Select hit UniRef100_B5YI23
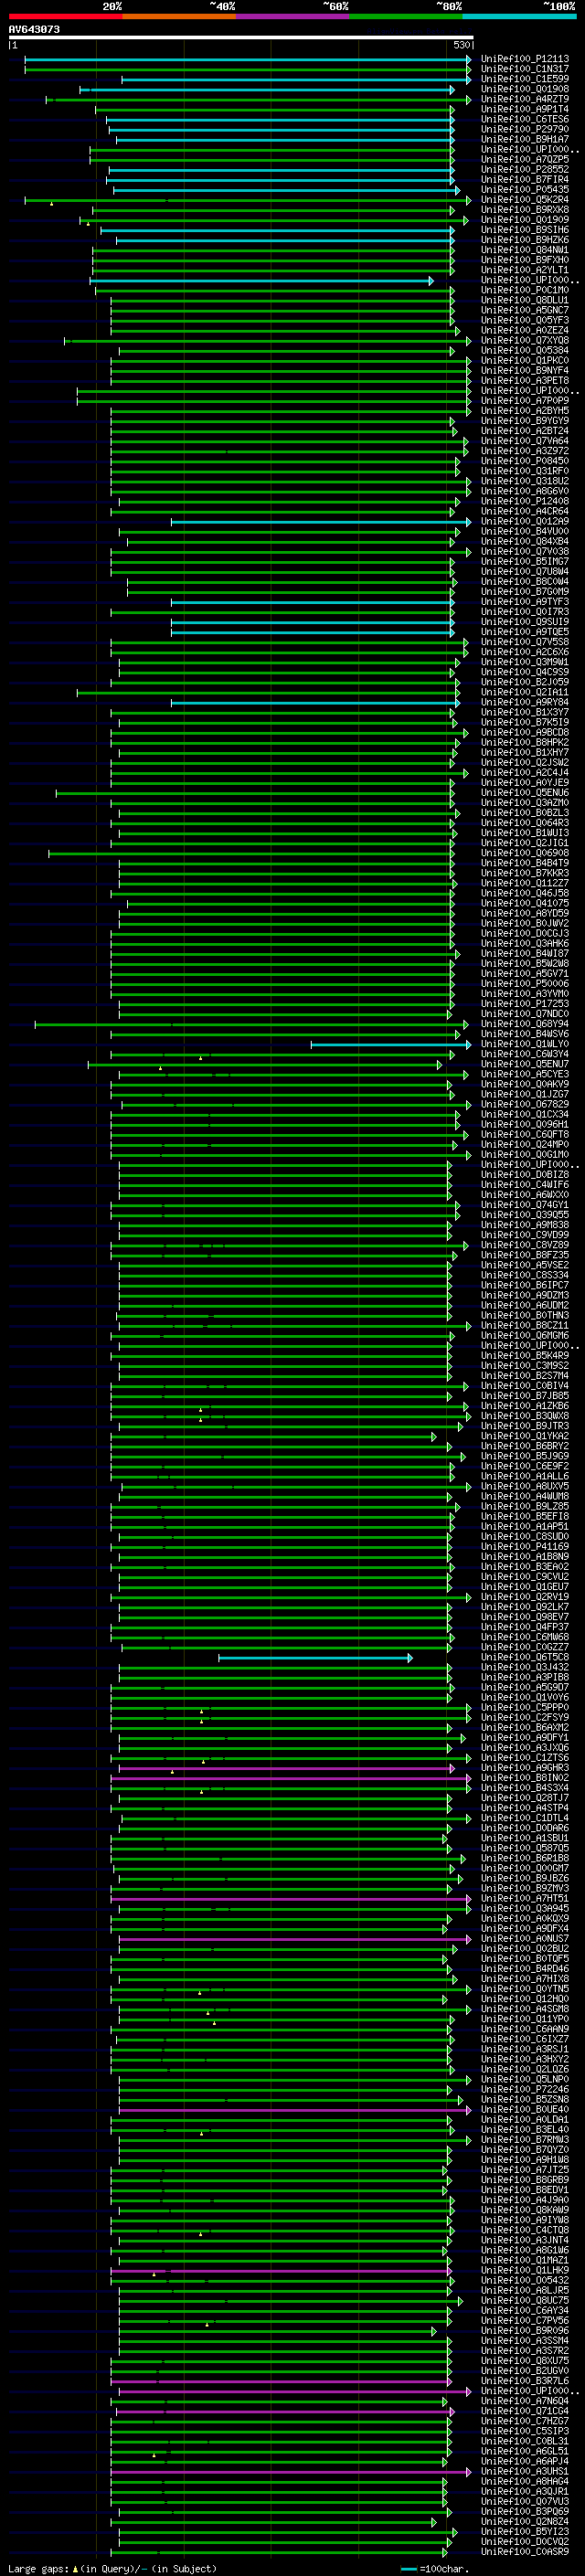 pyautogui.click(x=525, y=2531)
